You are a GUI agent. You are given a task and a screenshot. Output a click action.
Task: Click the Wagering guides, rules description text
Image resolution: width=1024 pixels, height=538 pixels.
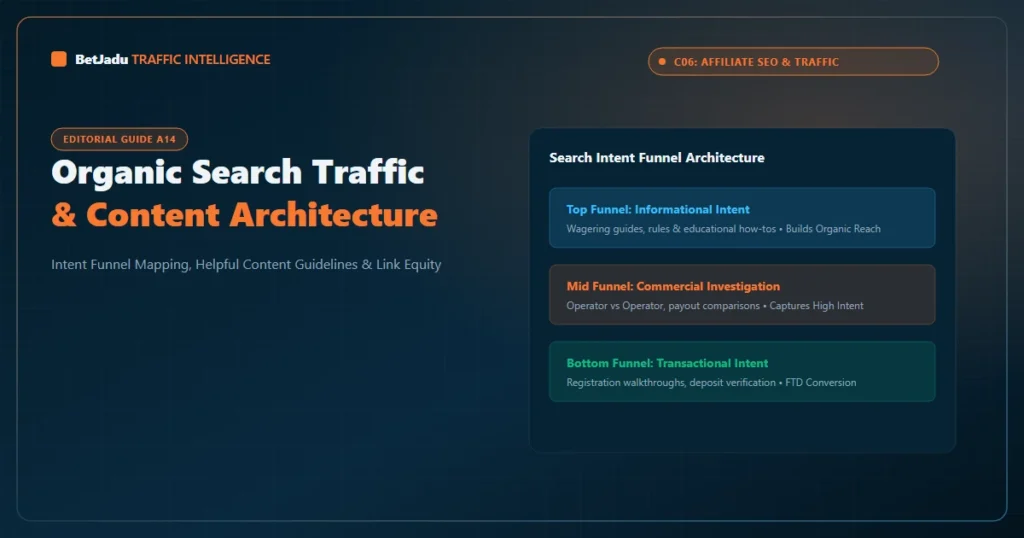tap(724, 229)
